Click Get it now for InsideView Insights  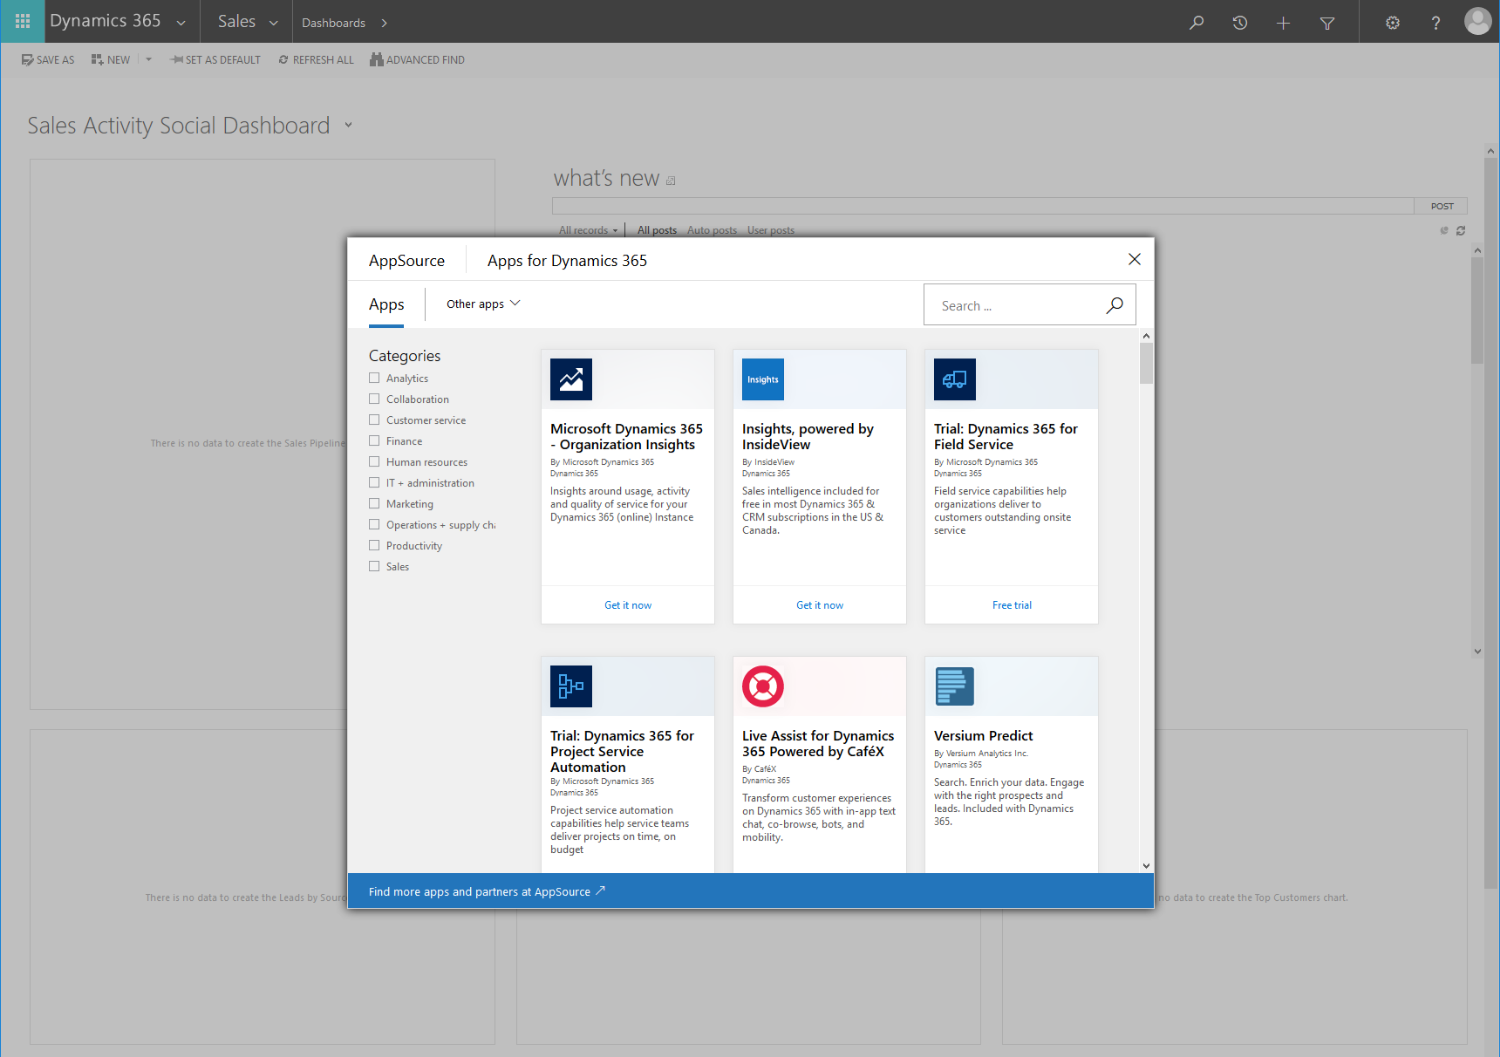tap(820, 605)
